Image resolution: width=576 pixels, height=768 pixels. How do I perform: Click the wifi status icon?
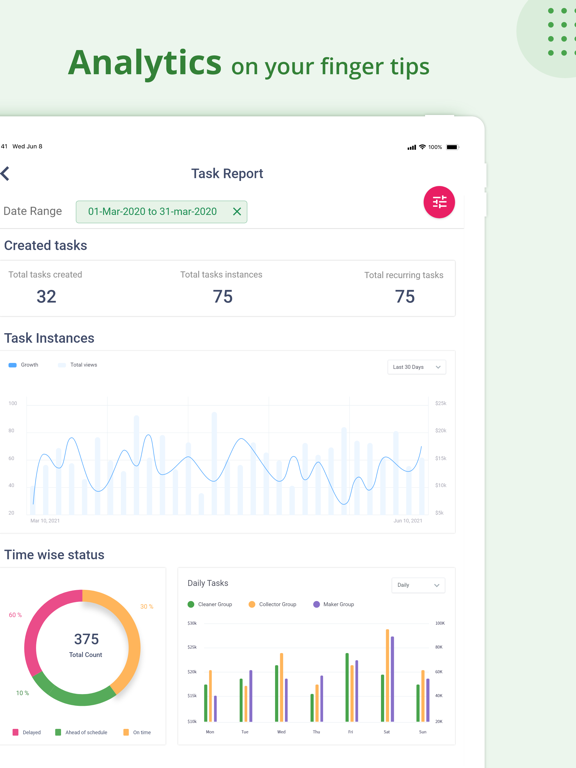pos(422,146)
